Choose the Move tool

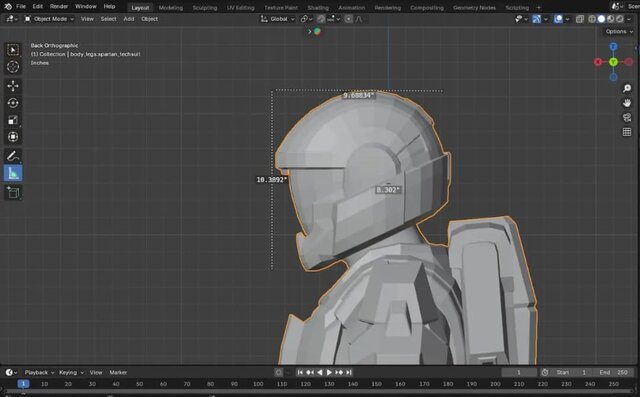tap(13, 86)
